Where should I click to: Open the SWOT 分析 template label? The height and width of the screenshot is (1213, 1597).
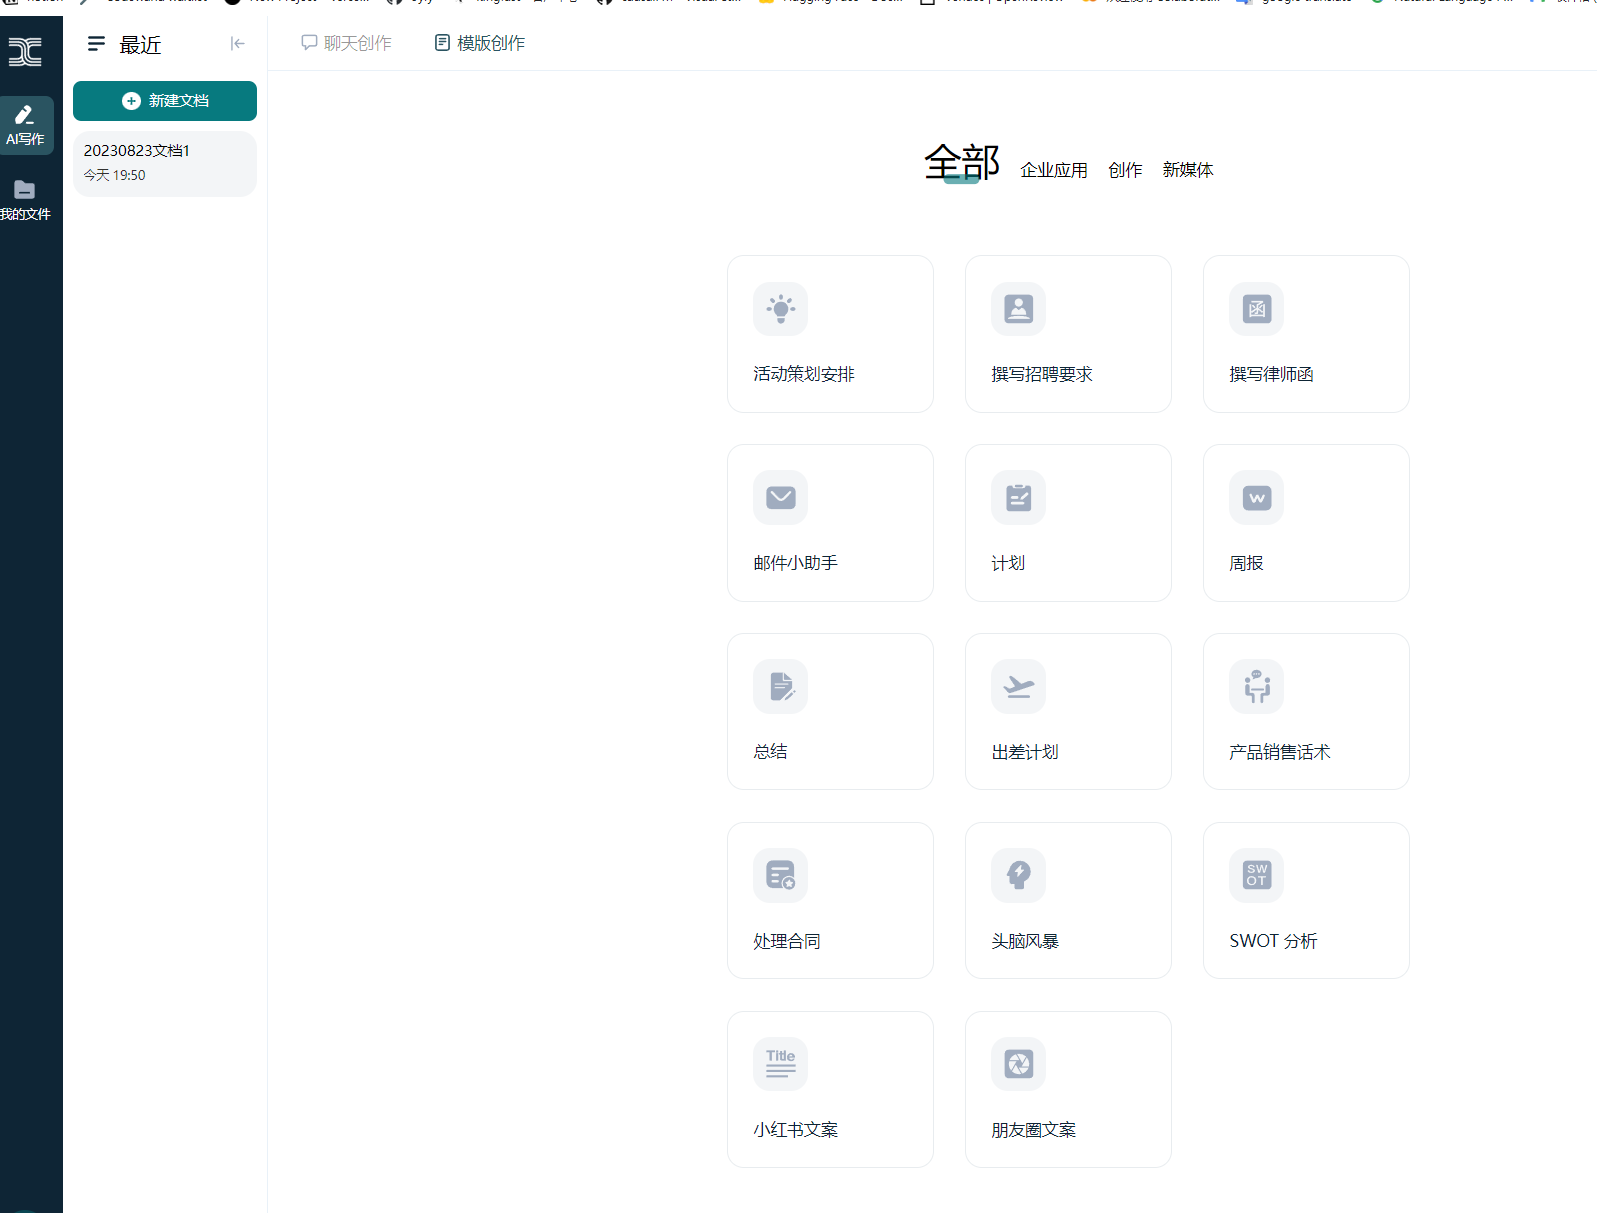pos(1273,941)
